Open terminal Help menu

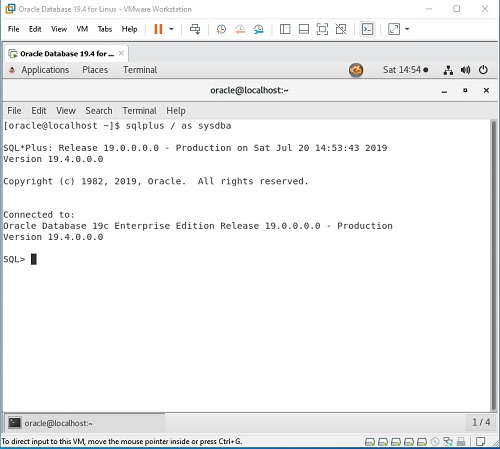tap(176, 111)
